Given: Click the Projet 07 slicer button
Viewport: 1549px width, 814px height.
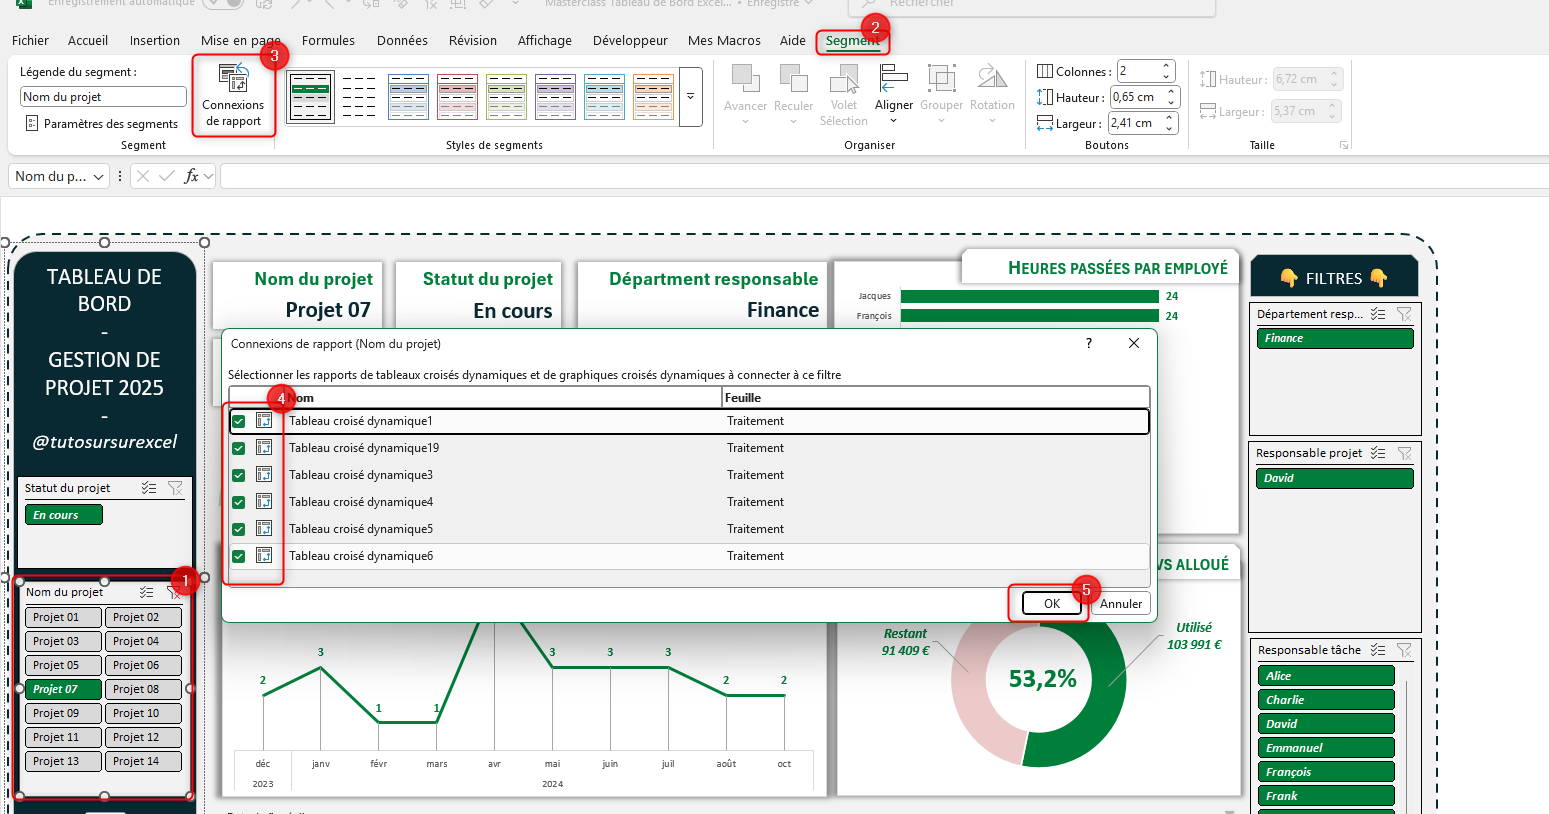Looking at the screenshot, I should coord(63,689).
